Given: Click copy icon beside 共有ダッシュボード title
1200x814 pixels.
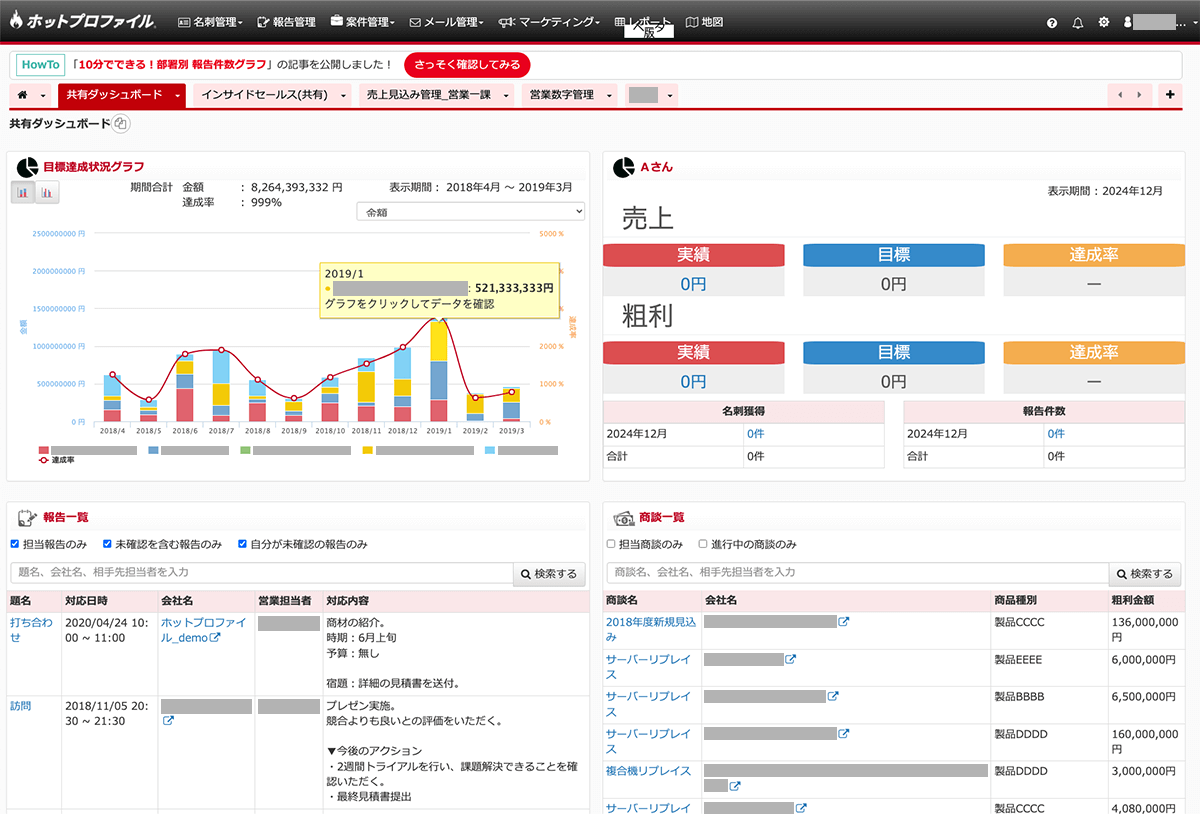Looking at the screenshot, I should pyautogui.click(x=121, y=124).
